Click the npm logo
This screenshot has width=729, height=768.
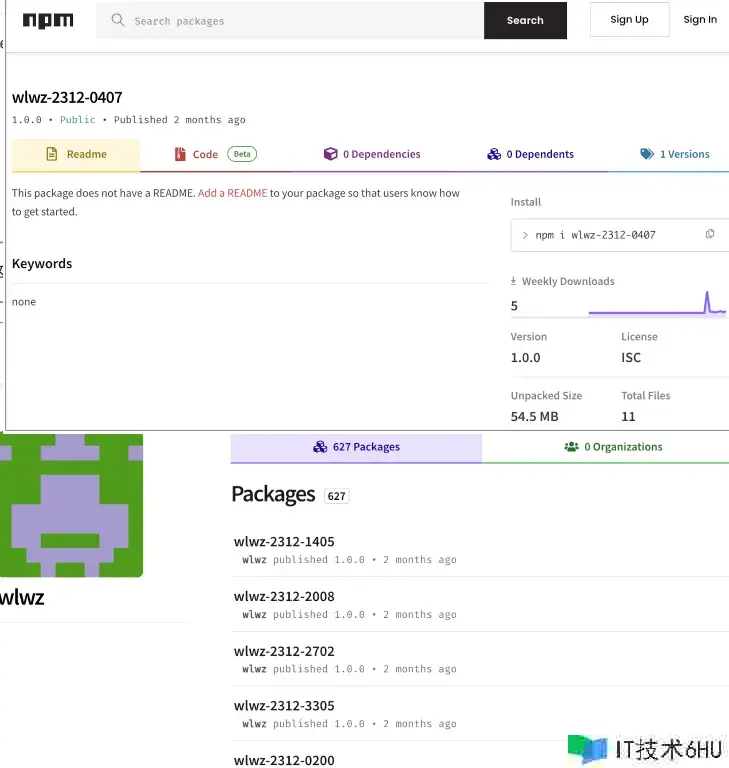tap(48, 21)
